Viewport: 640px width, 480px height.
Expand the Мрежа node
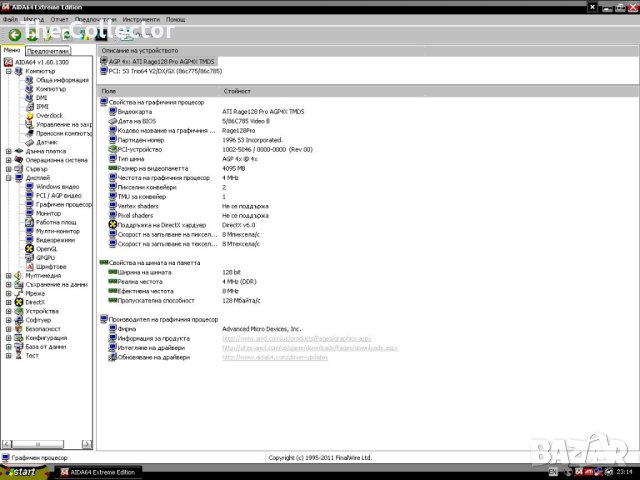9,293
